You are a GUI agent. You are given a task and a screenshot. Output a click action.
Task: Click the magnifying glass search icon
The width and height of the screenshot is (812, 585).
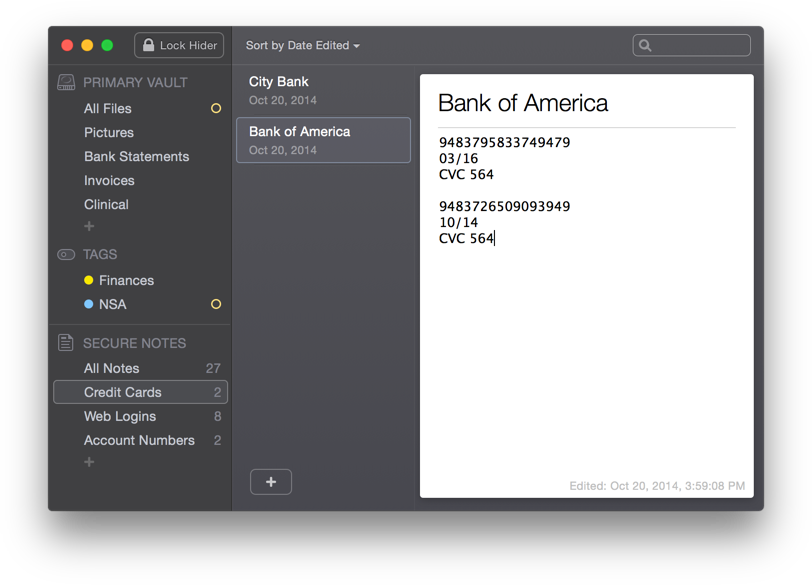point(645,46)
